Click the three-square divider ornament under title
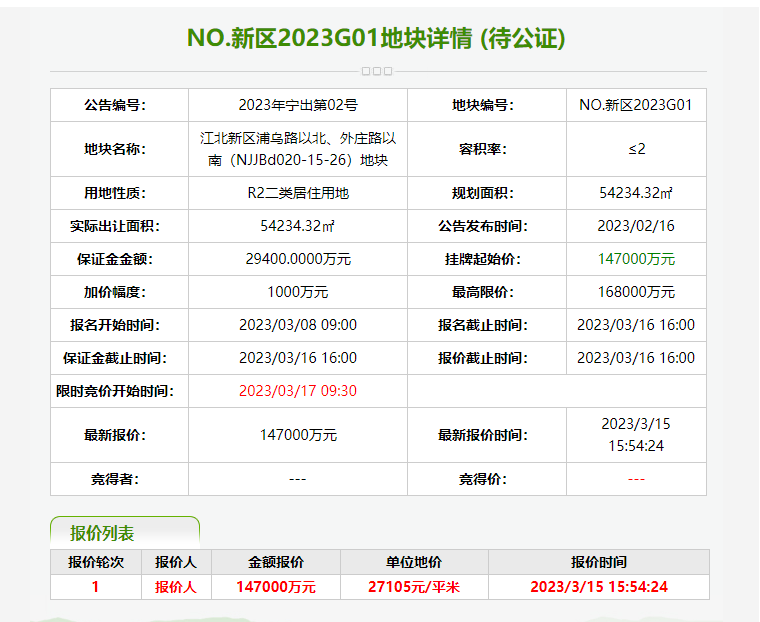Image resolution: width=760 pixels, height=622 pixels. click(377, 71)
